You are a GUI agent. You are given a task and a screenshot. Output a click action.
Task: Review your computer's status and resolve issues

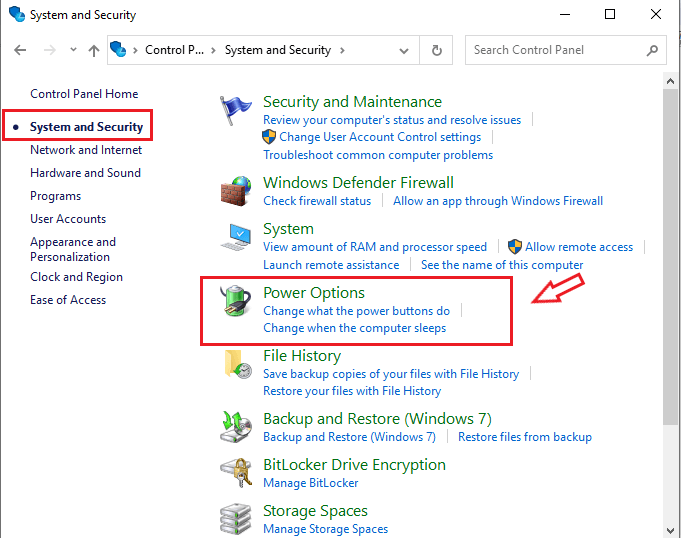tap(392, 120)
